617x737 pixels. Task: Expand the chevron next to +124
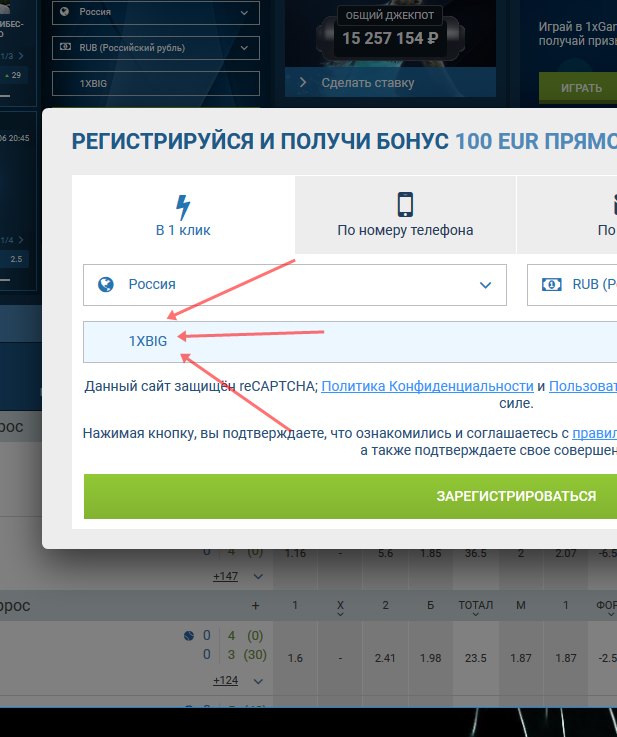pyautogui.click(x=258, y=681)
